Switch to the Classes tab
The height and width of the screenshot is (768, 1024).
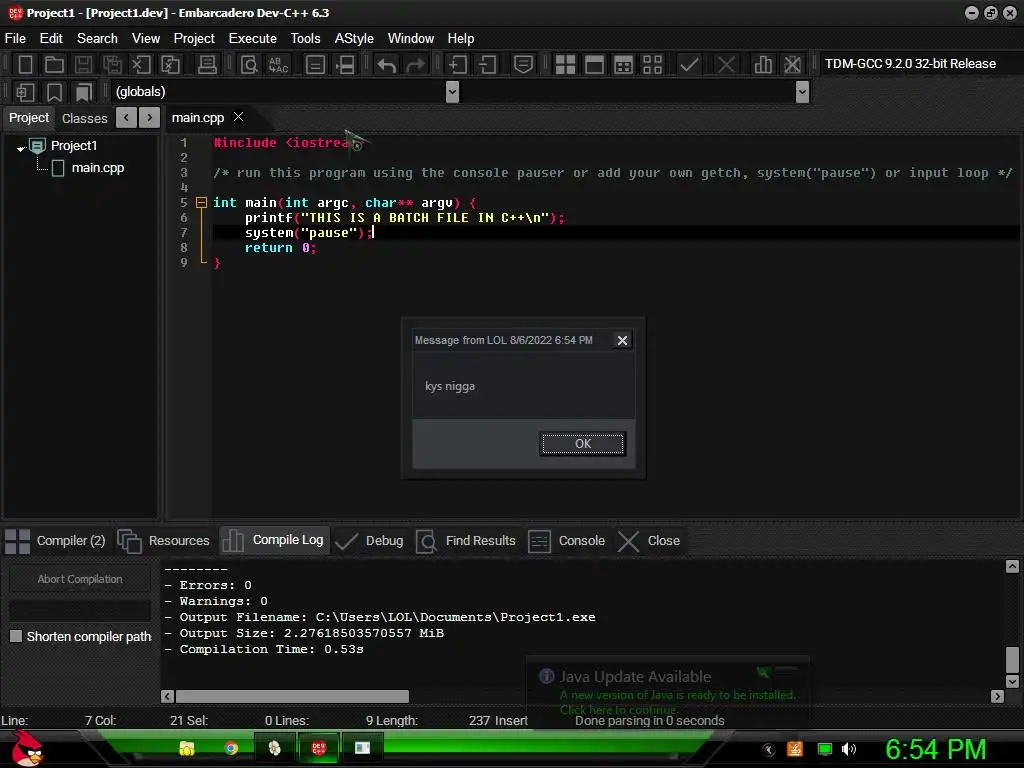point(84,118)
